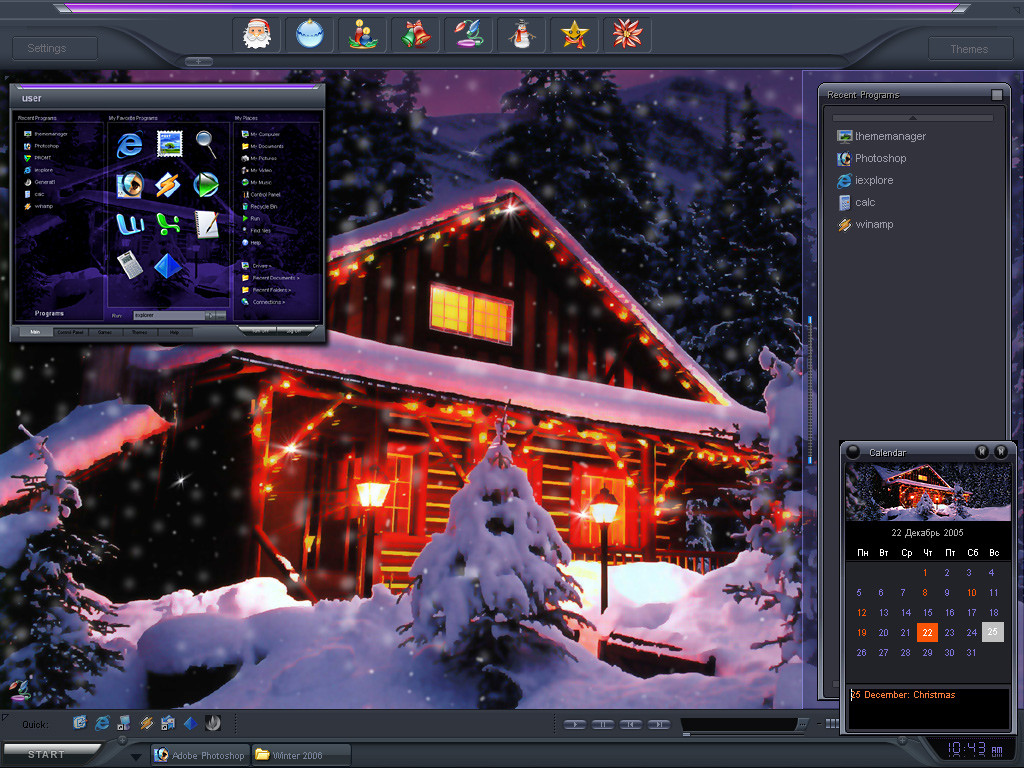Select the Main tab in user menu
Viewport: 1024px width, 768px height.
point(35,332)
